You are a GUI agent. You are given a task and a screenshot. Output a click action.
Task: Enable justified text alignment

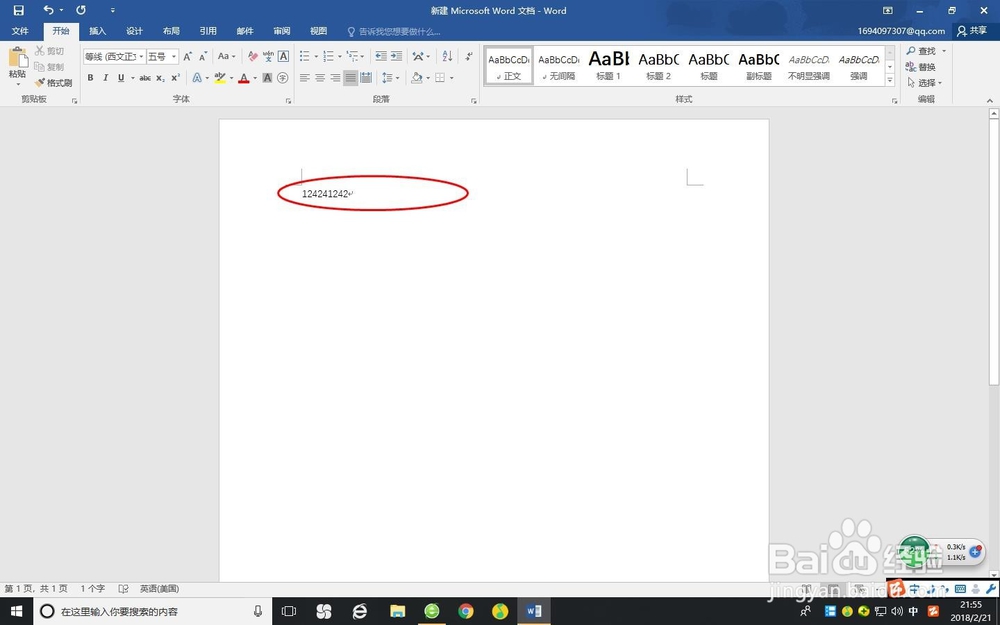coord(351,78)
